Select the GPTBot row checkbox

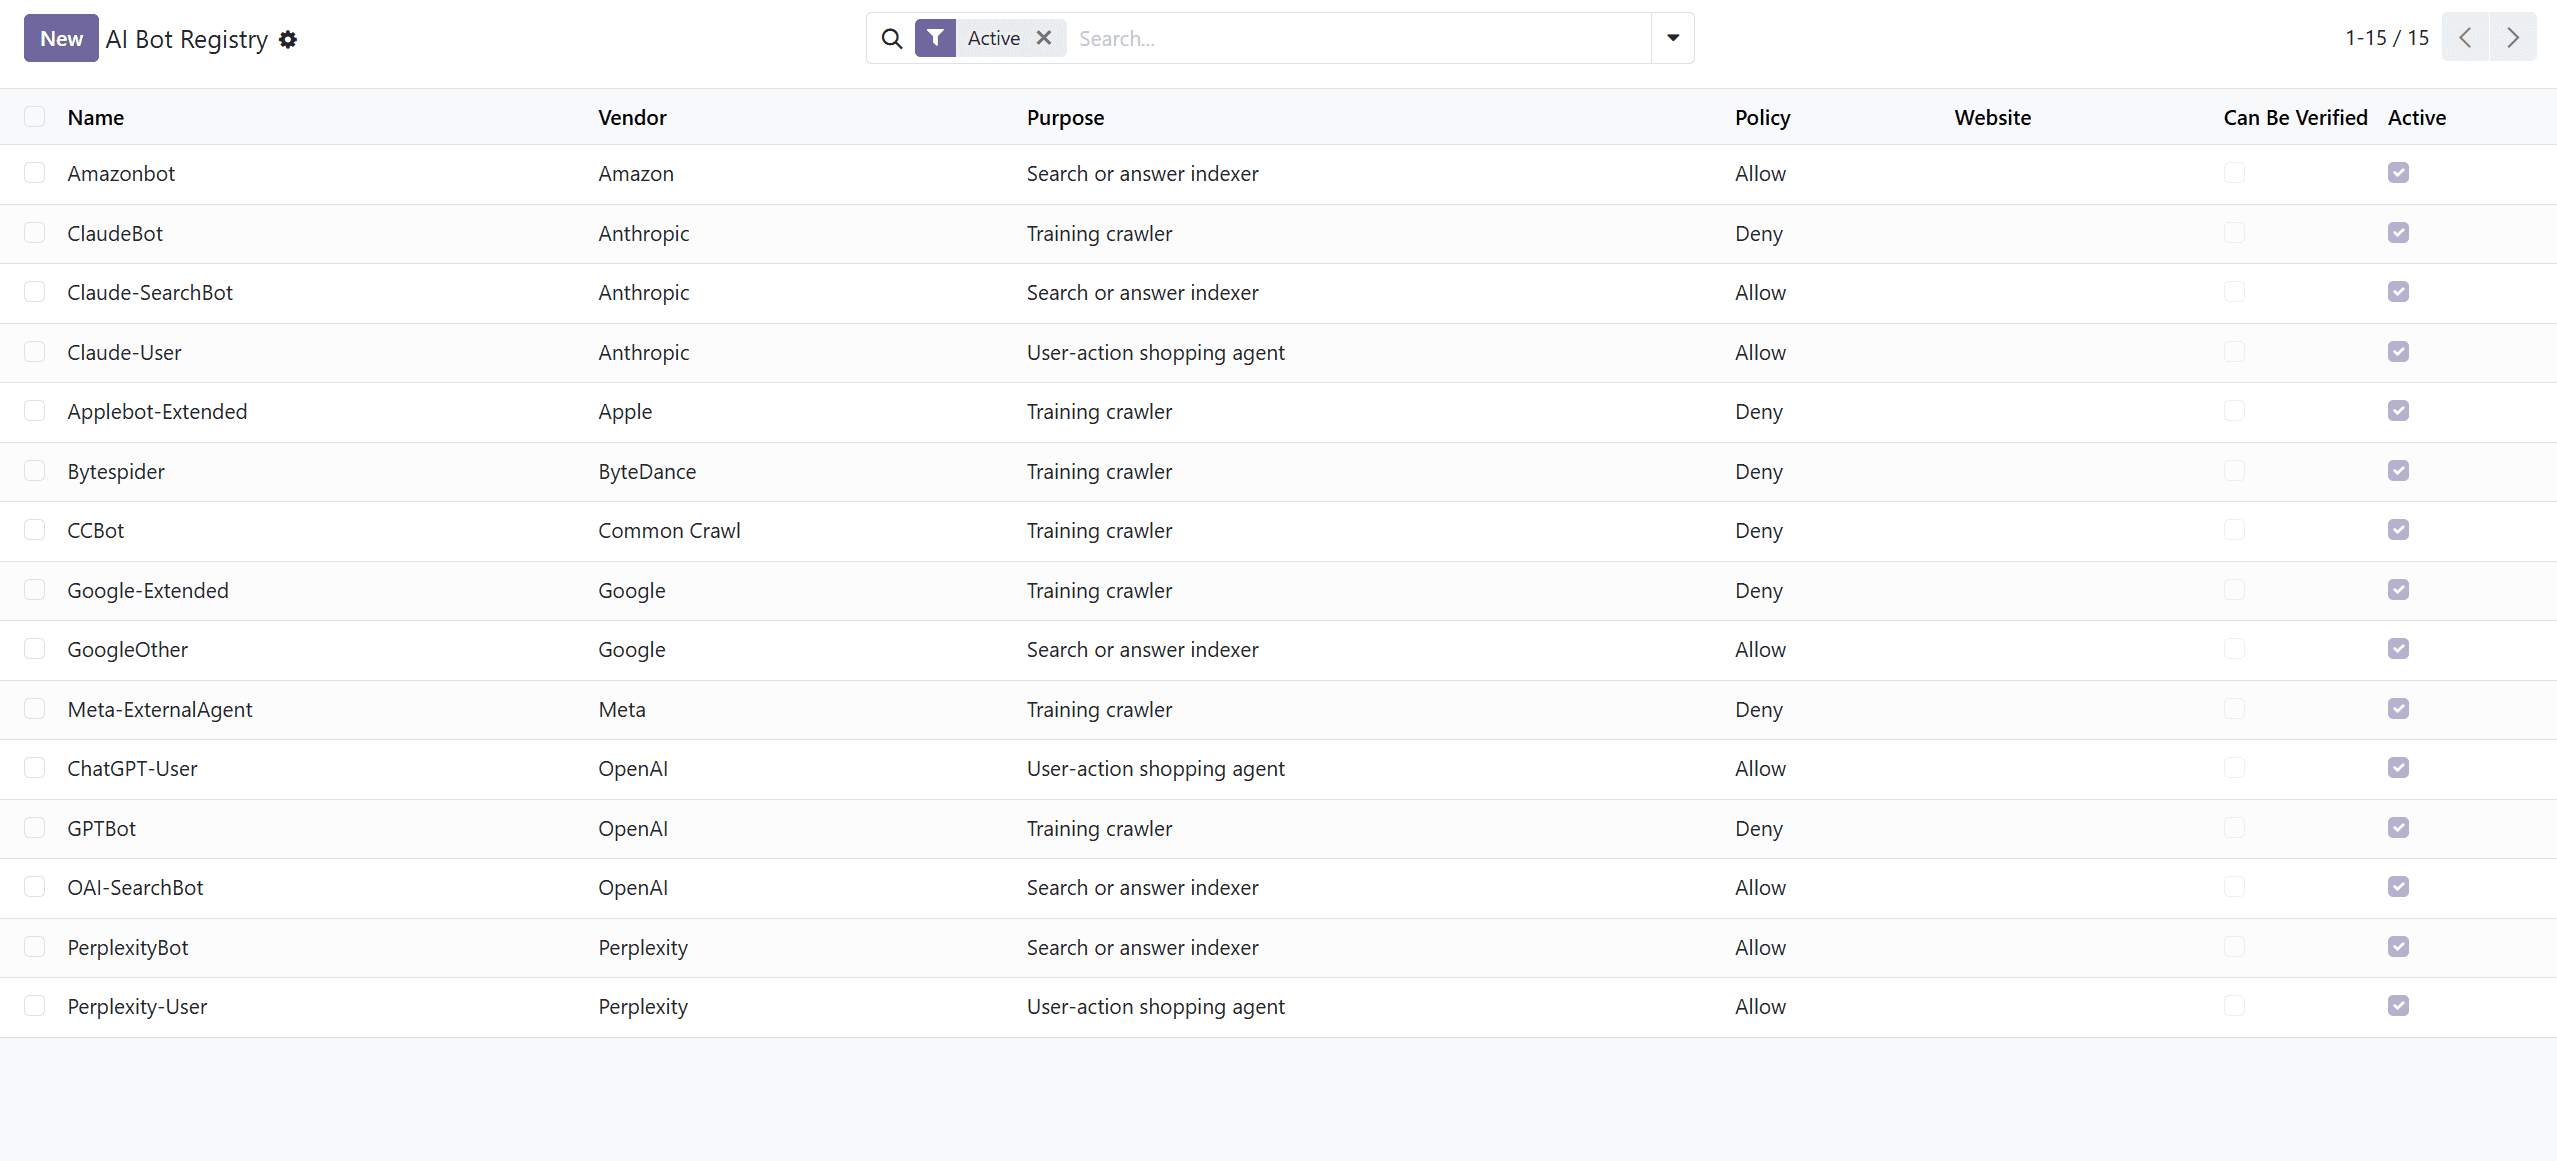[x=35, y=828]
